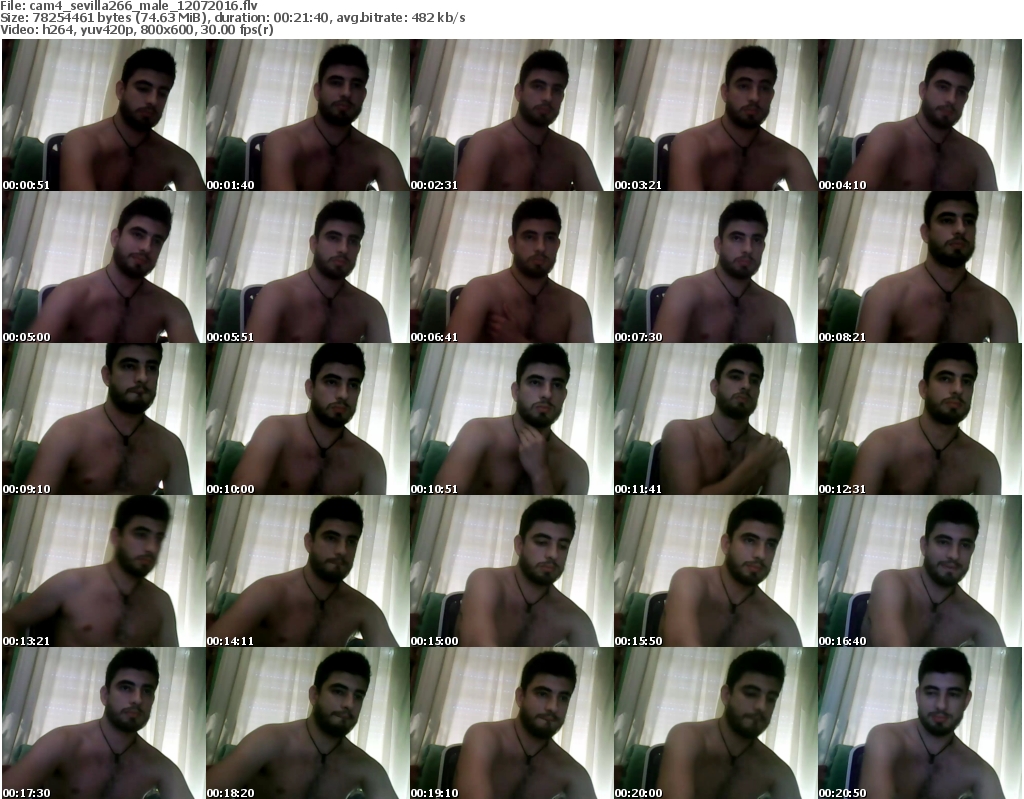The image size is (1024, 799).
Task: Choose the frame captured at 00:15:00
Action: pos(512,571)
